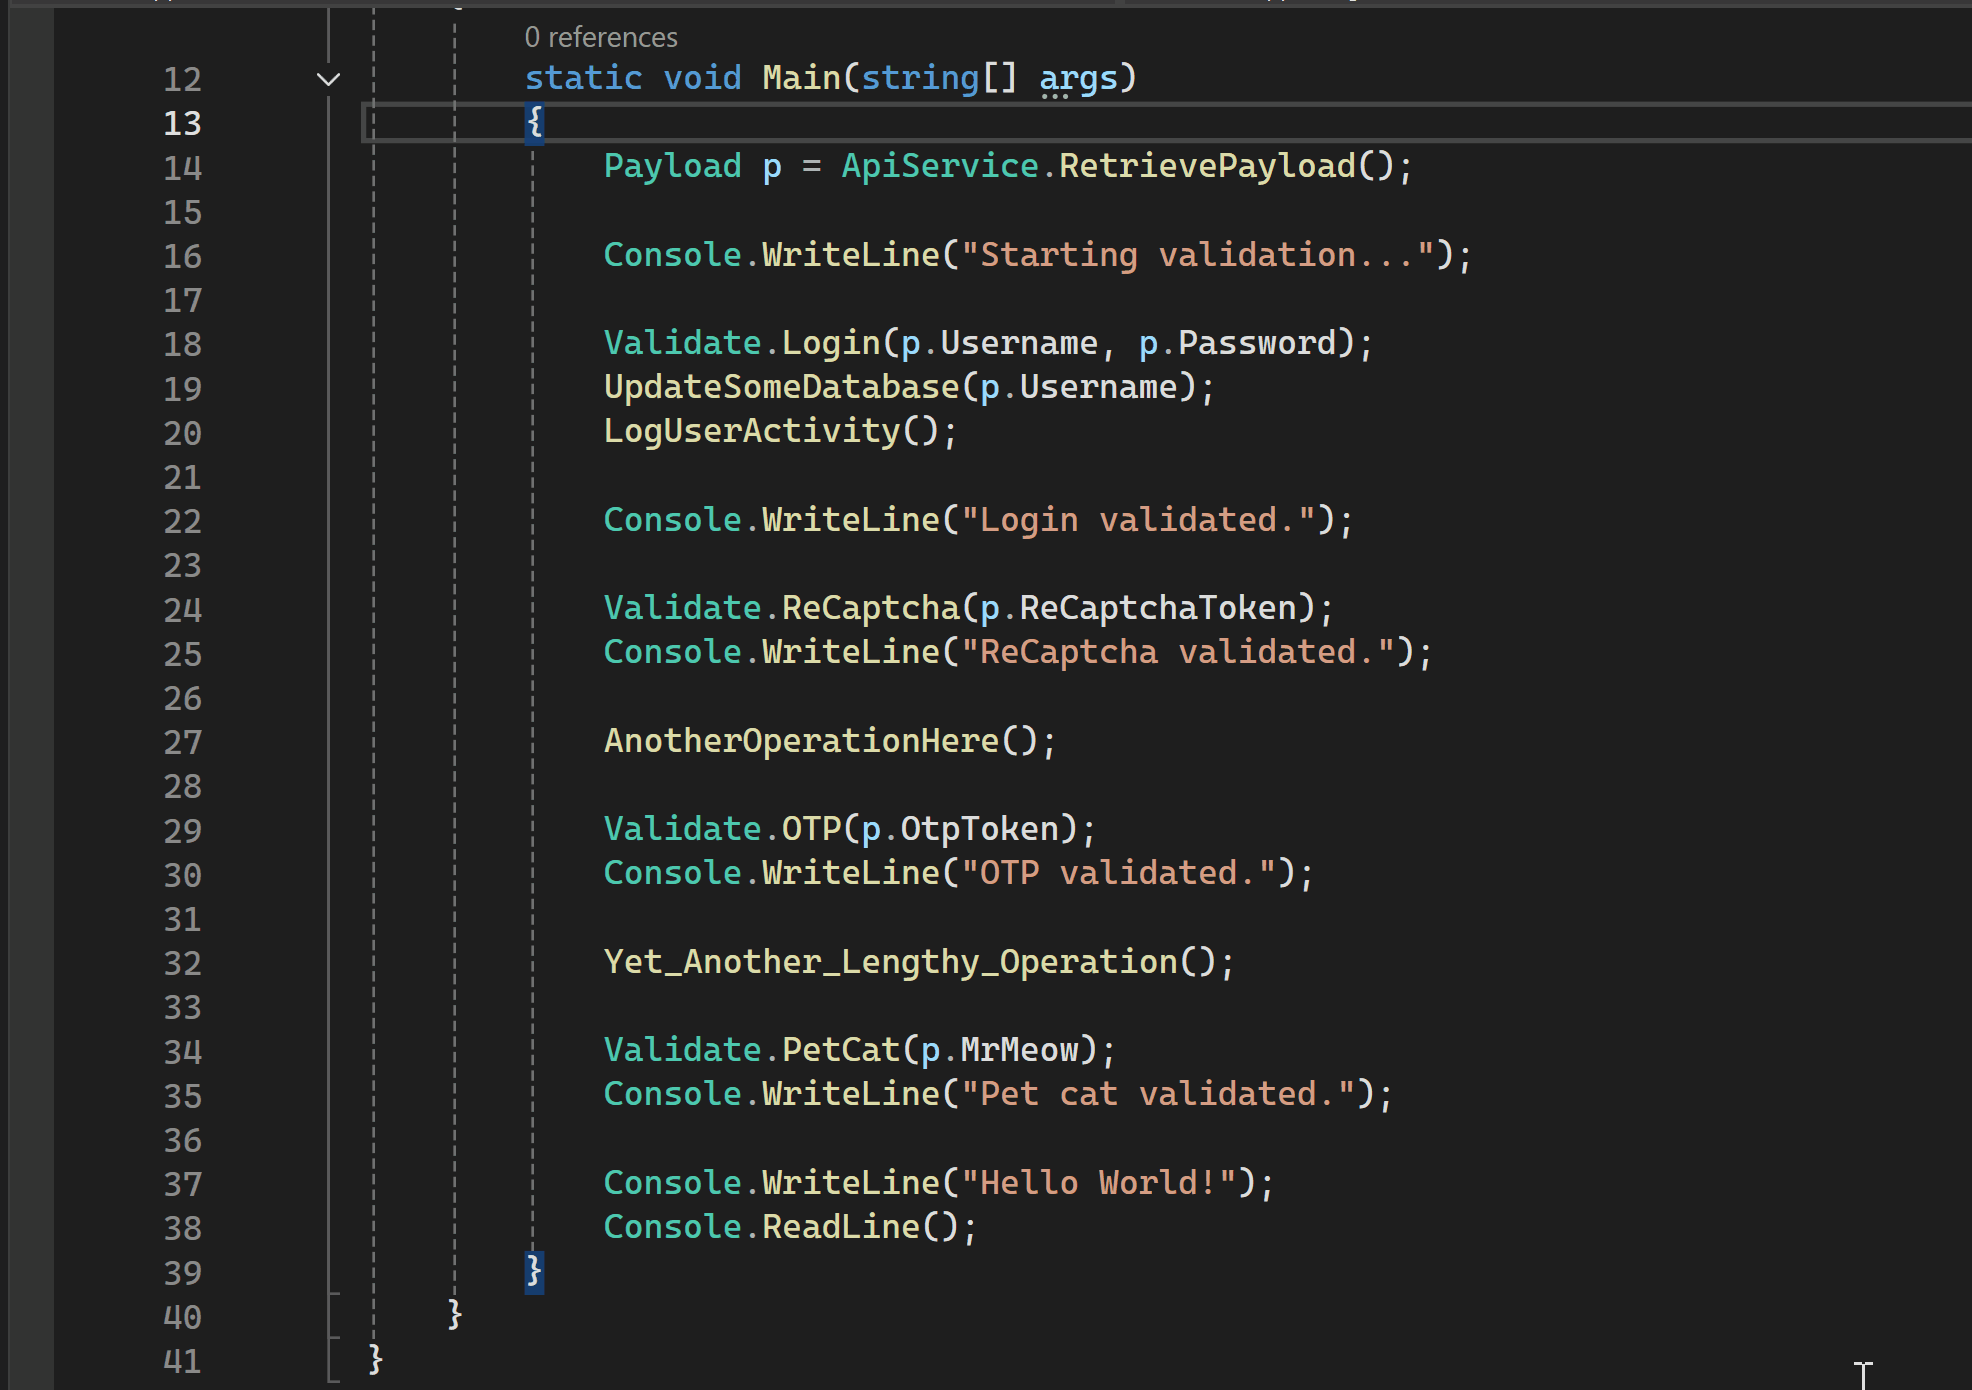Click the args parameter in Main signature
1972x1390 pixels.
[x=1078, y=78]
